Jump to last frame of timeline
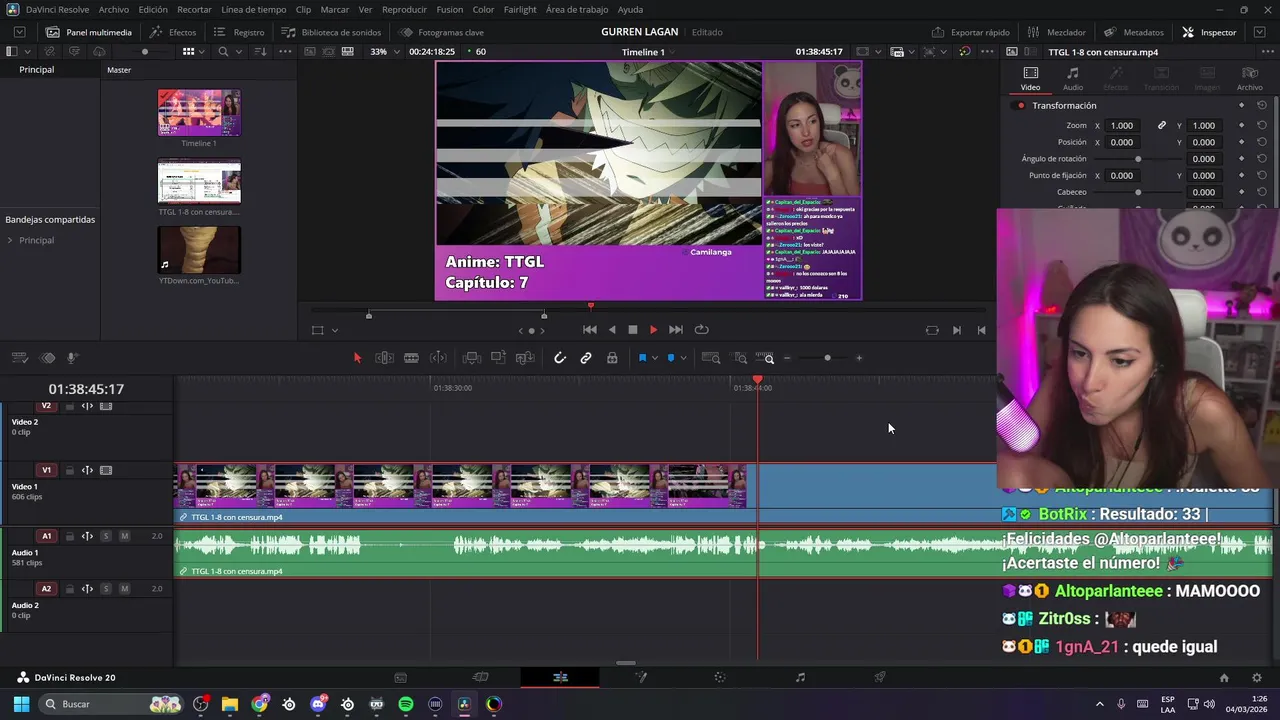 click(x=676, y=330)
